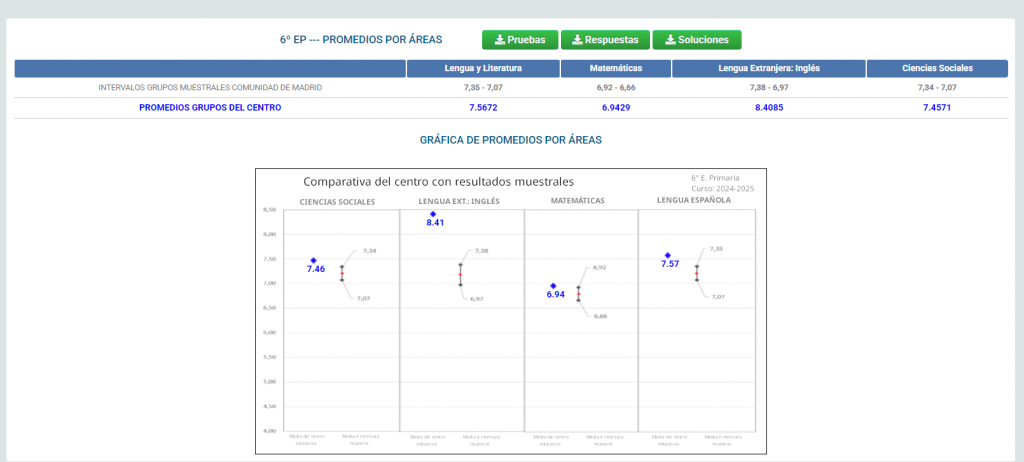Click the blue diamond marker labeled 8.41
The width and height of the screenshot is (1024, 462).
(433, 214)
